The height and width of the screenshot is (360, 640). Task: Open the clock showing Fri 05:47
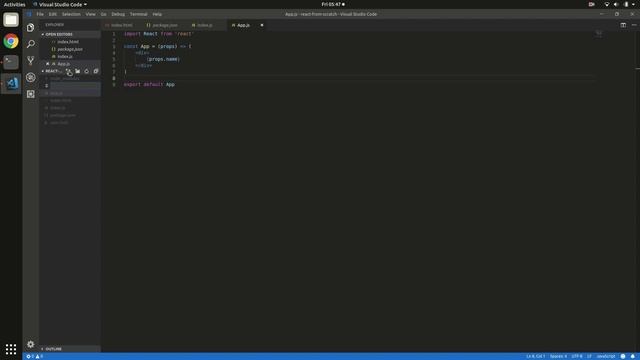point(333,4)
